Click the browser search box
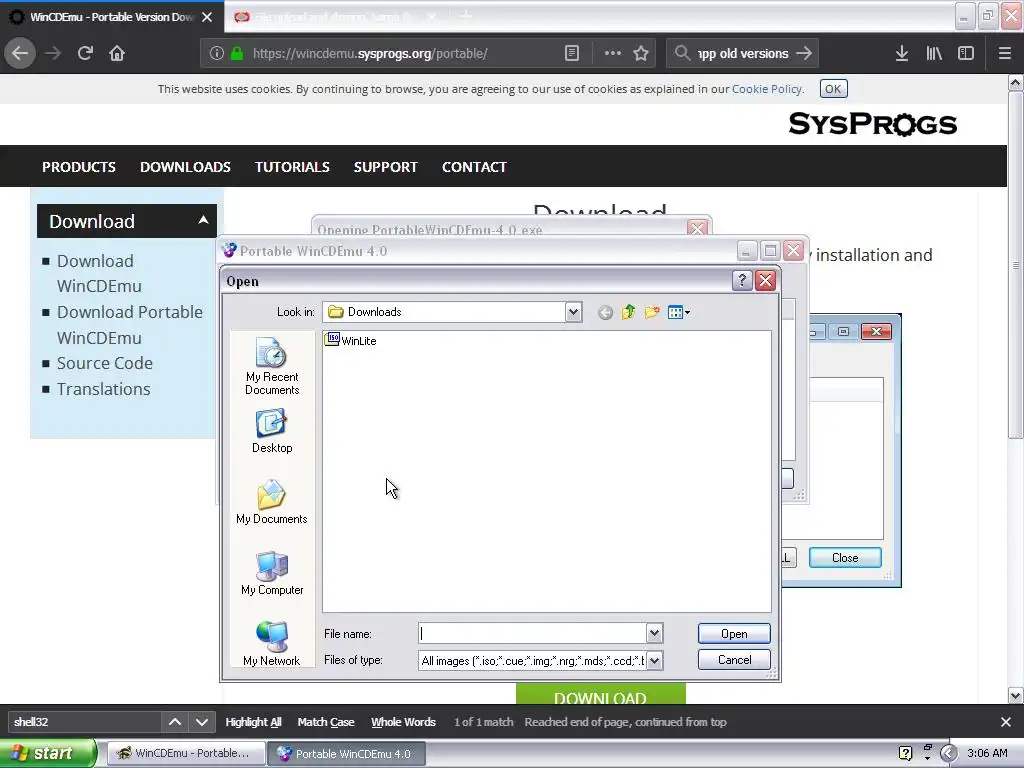This screenshot has height=768, width=1024. coord(743,54)
